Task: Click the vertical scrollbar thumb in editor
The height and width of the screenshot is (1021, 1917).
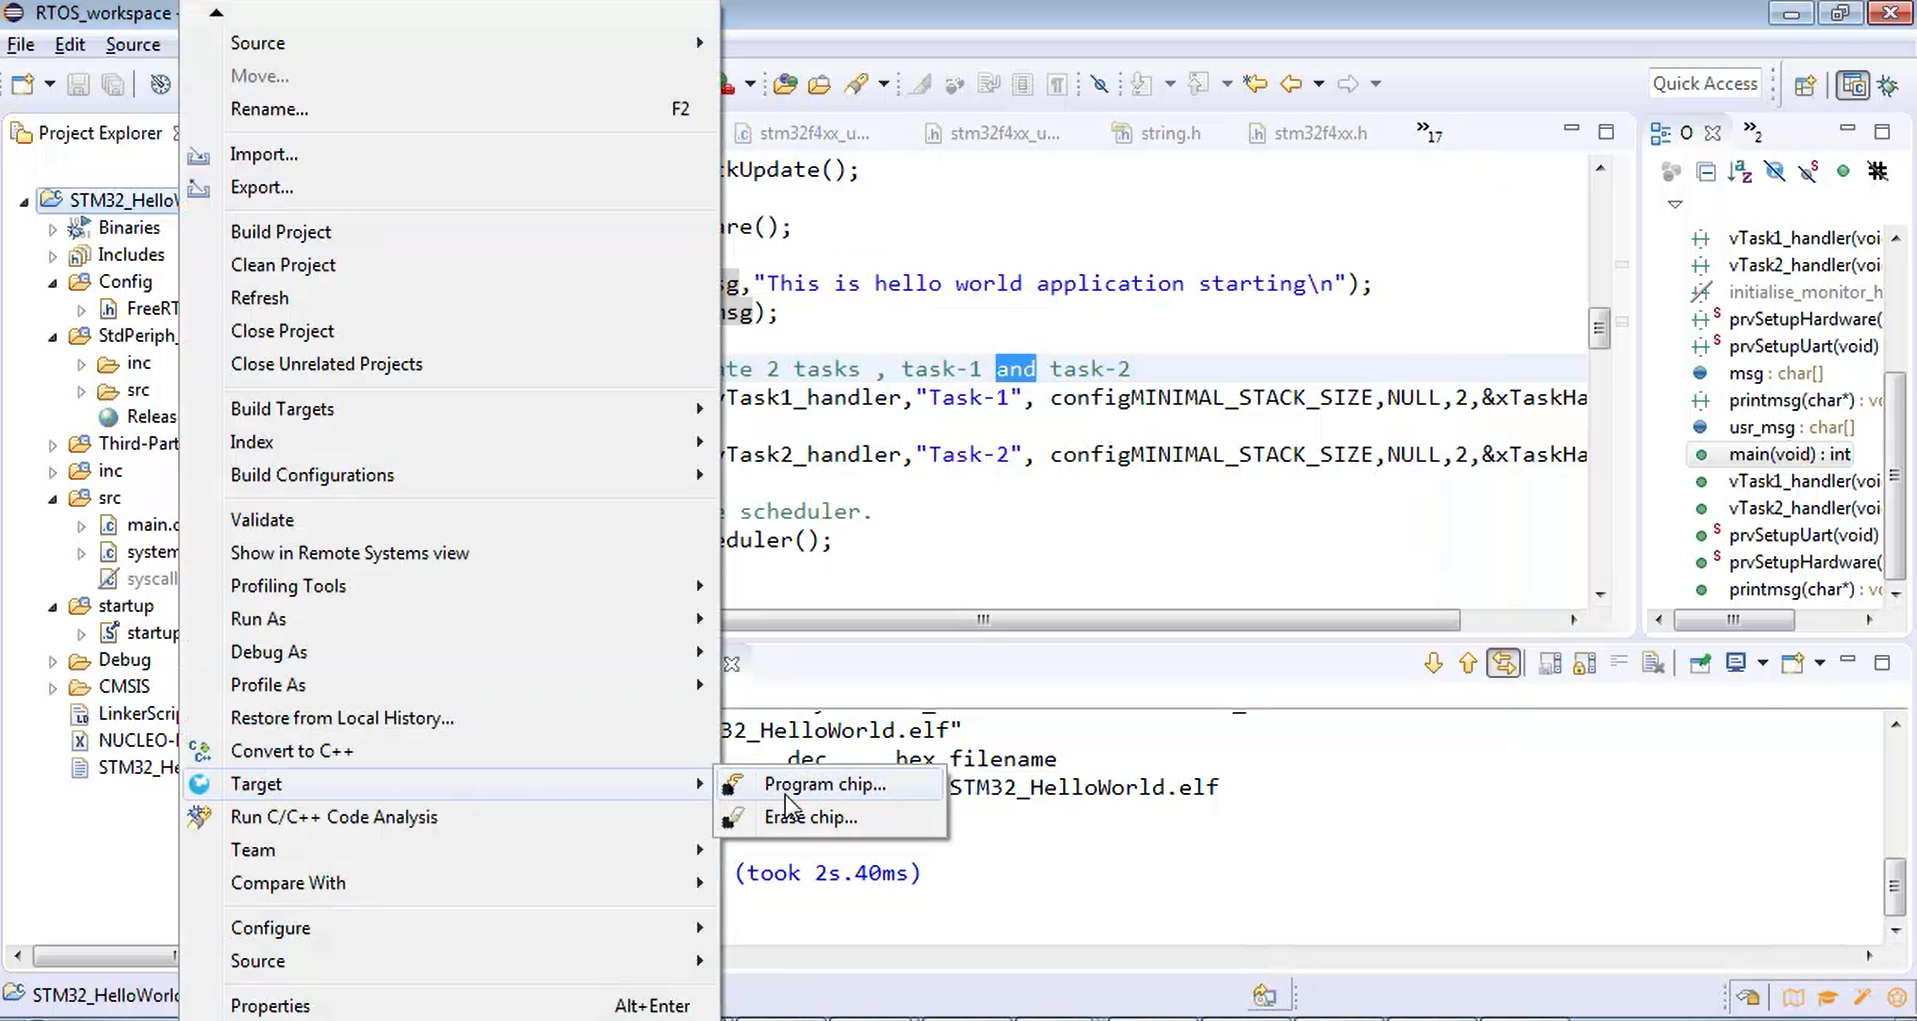Action: pyautogui.click(x=1599, y=328)
